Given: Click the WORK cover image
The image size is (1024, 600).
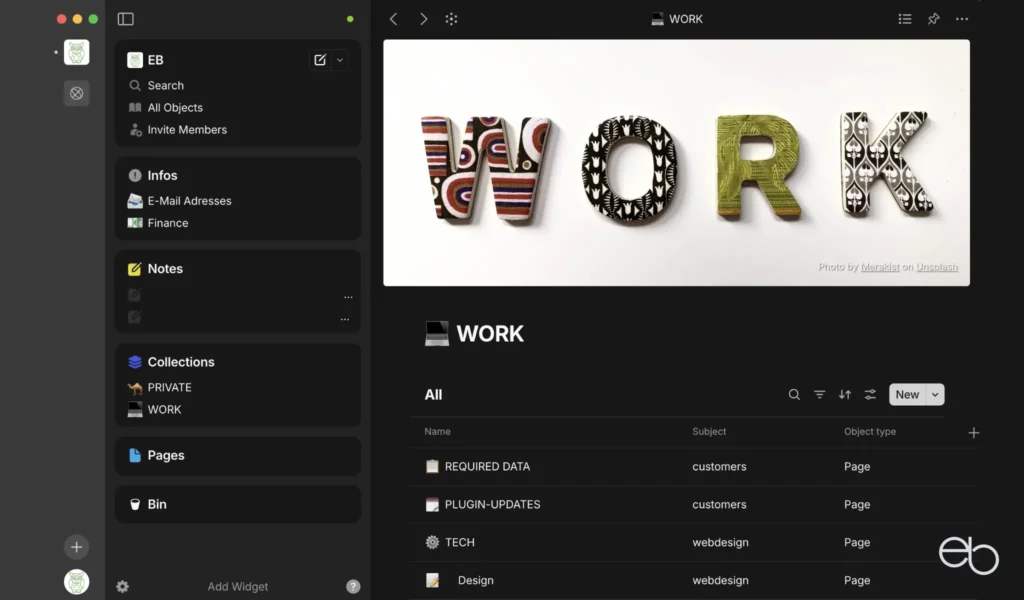Looking at the screenshot, I should [676, 163].
